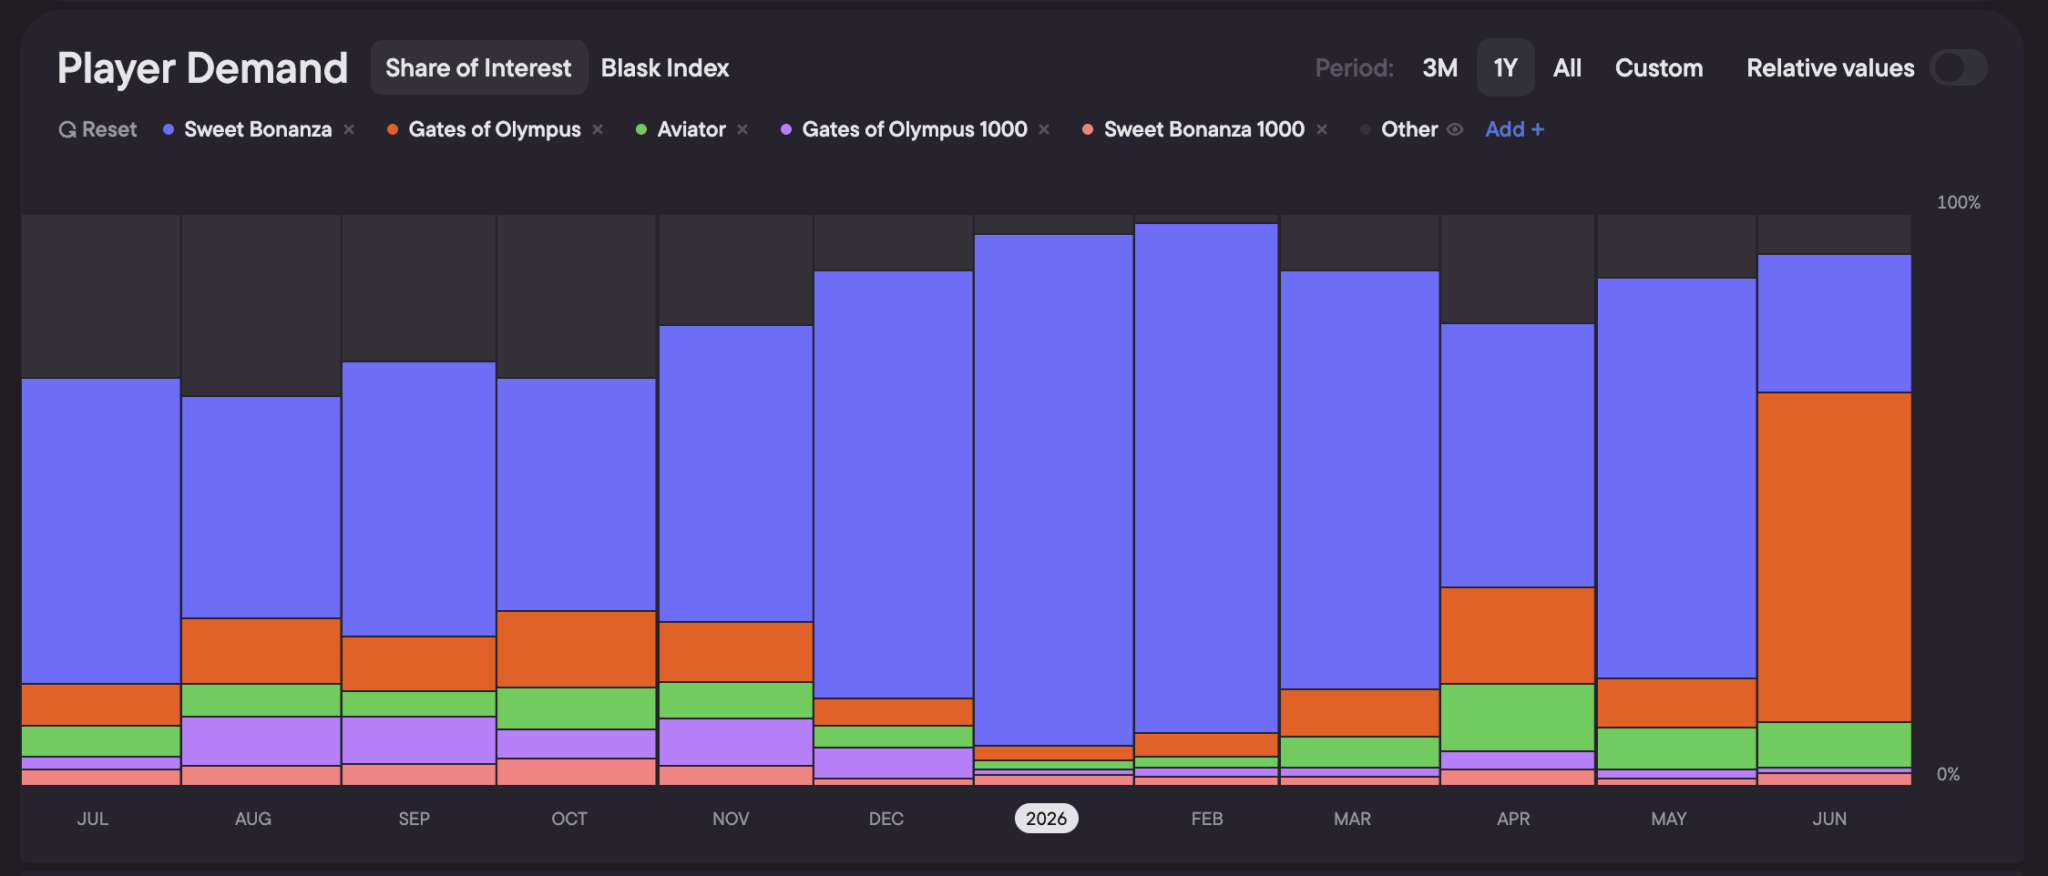The width and height of the screenshot is (2048, 876).
Task: Click the JUL axis label
Action: (x=93, y=818)
